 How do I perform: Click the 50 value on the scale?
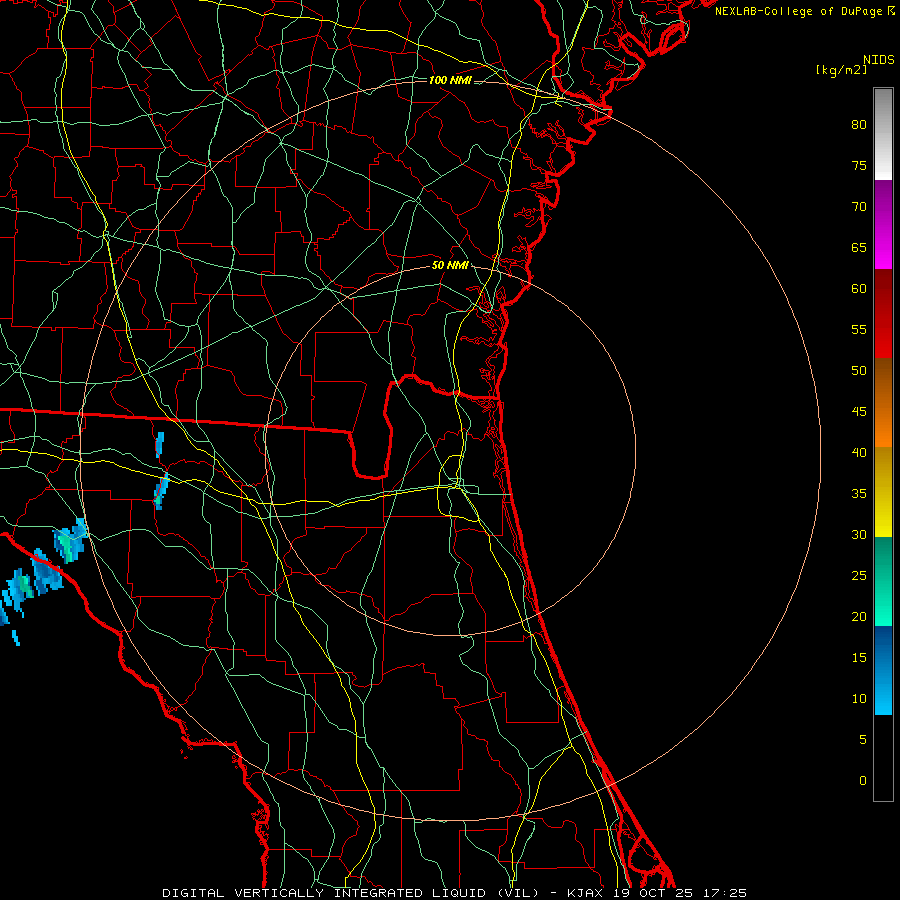tap(859, 371)
